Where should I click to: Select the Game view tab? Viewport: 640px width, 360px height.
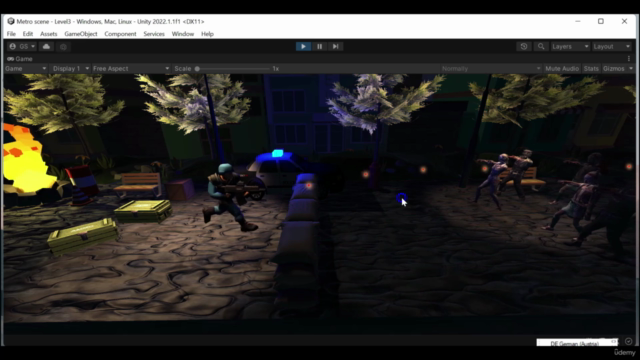tap(20, 59)
